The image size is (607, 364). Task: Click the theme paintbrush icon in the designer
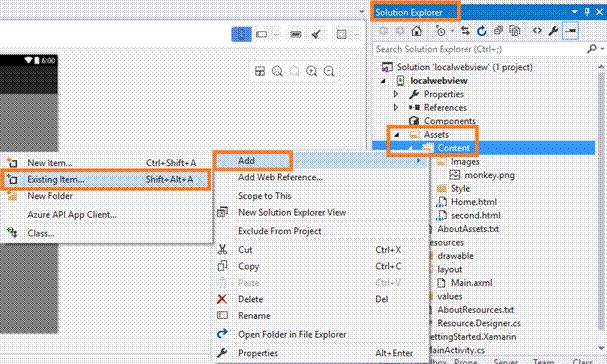[316, 34]
